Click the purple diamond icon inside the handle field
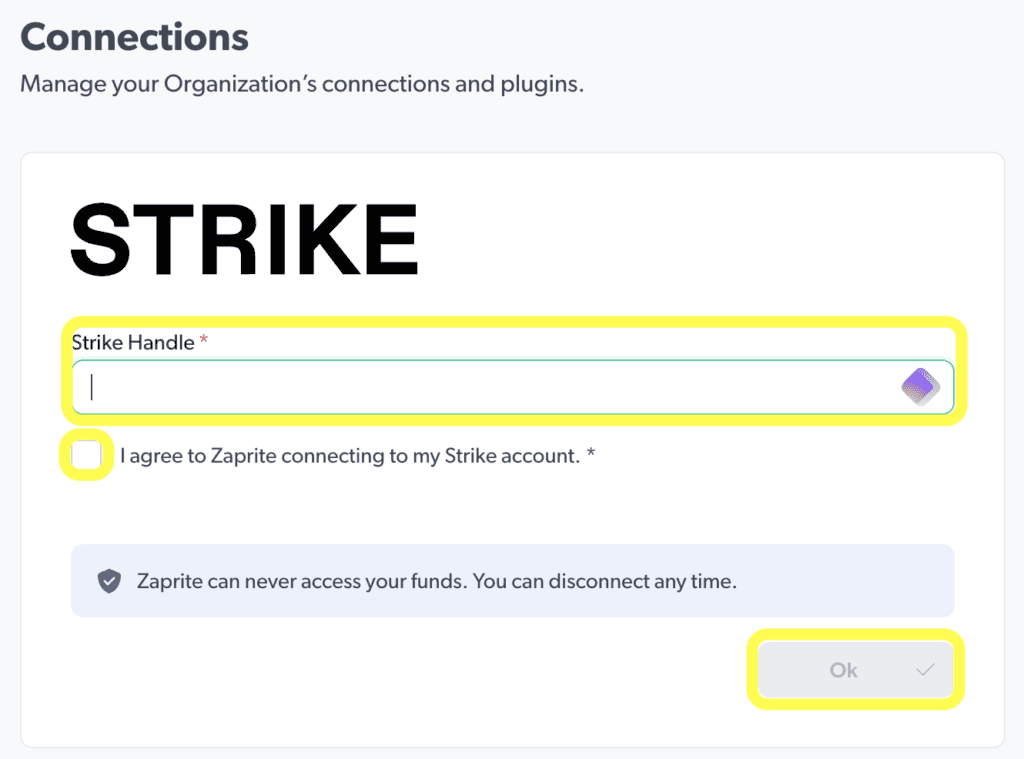 920,386
